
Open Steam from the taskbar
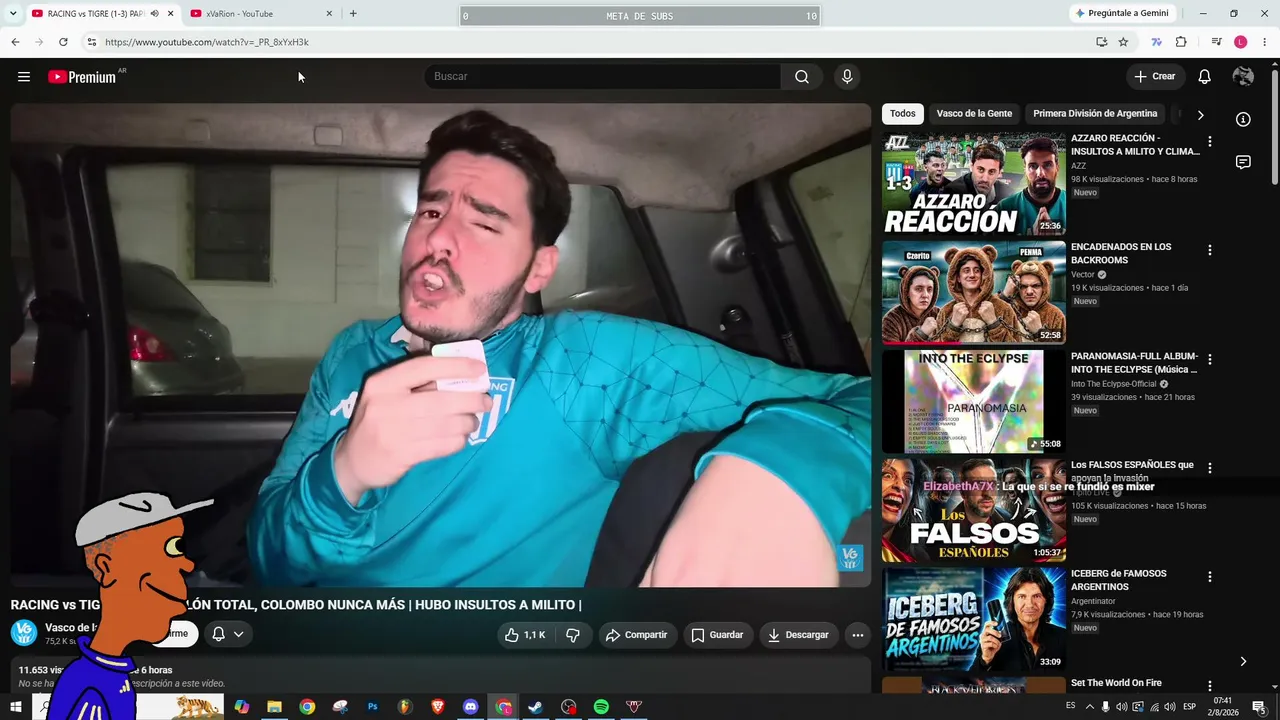click(x=536, y=707)
